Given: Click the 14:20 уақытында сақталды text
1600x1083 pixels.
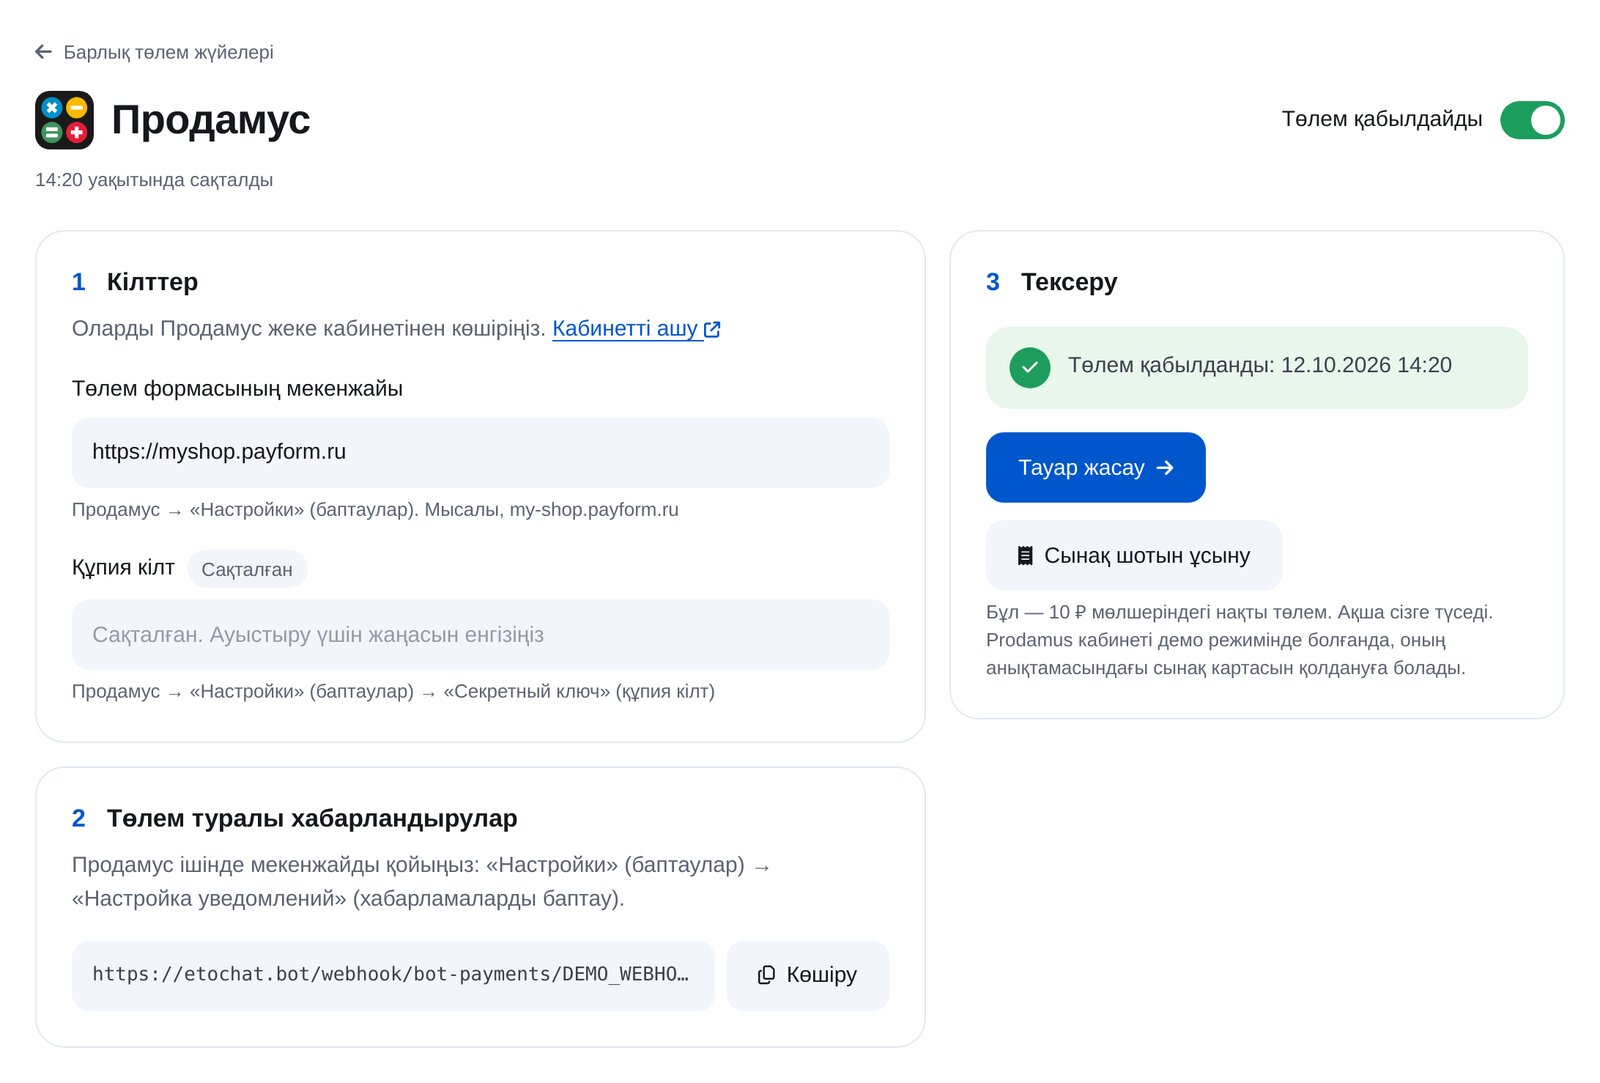Looking at the screenshot, I should pos(154,180).
